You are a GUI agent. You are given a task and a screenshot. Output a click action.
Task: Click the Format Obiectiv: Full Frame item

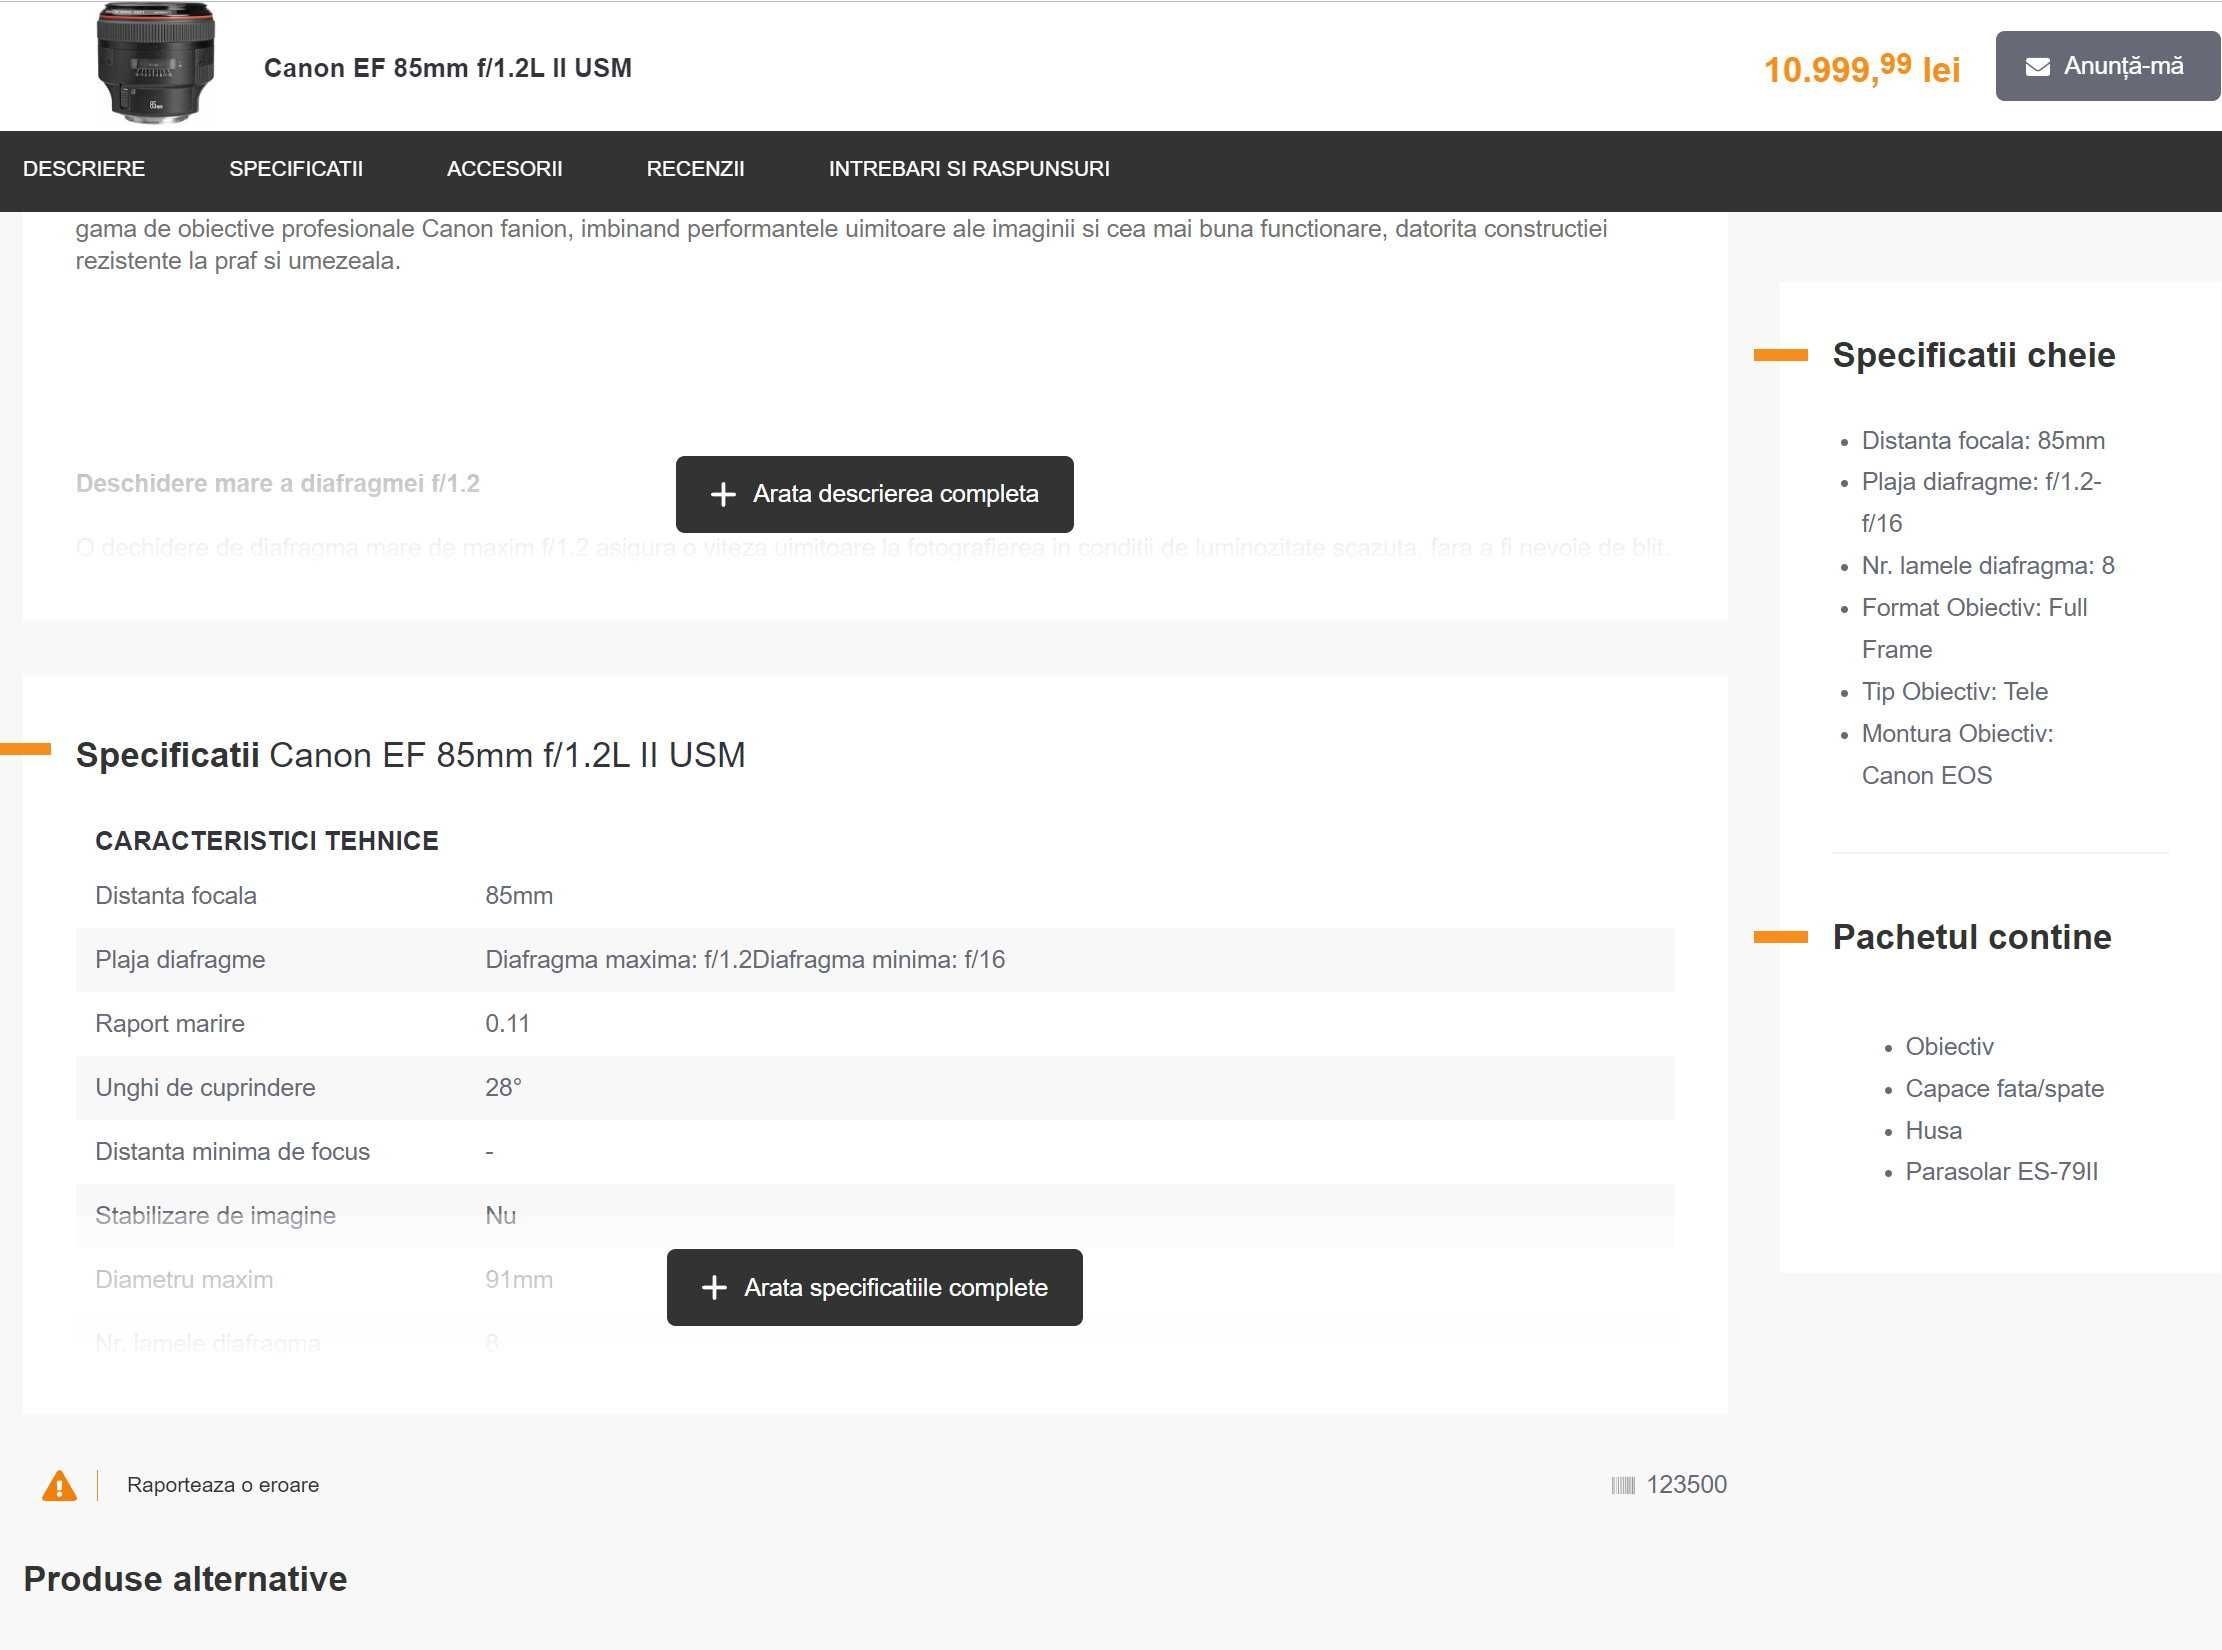coord(1974,629)
